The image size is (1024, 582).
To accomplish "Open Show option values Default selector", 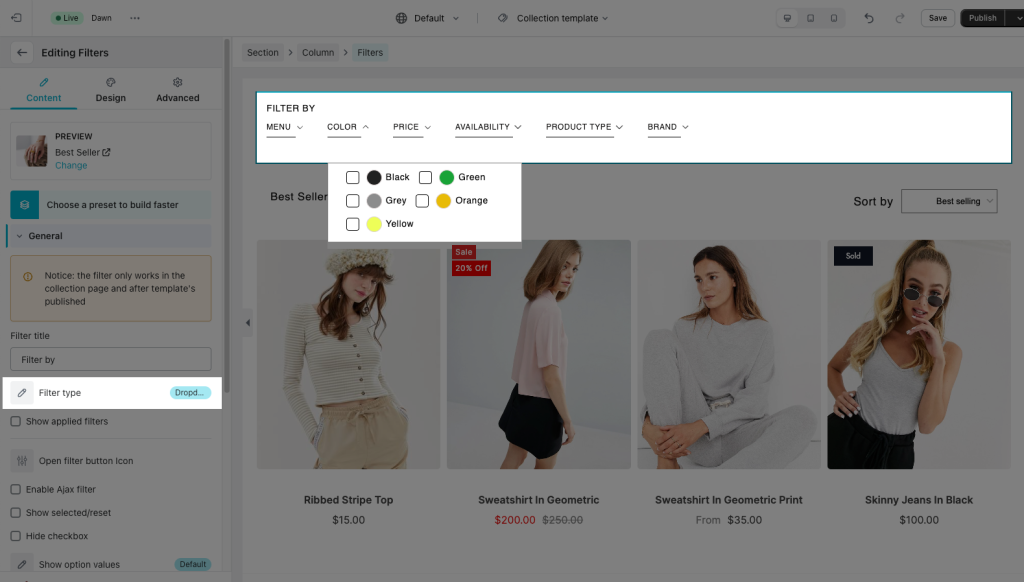I will (x=193, y=564).
